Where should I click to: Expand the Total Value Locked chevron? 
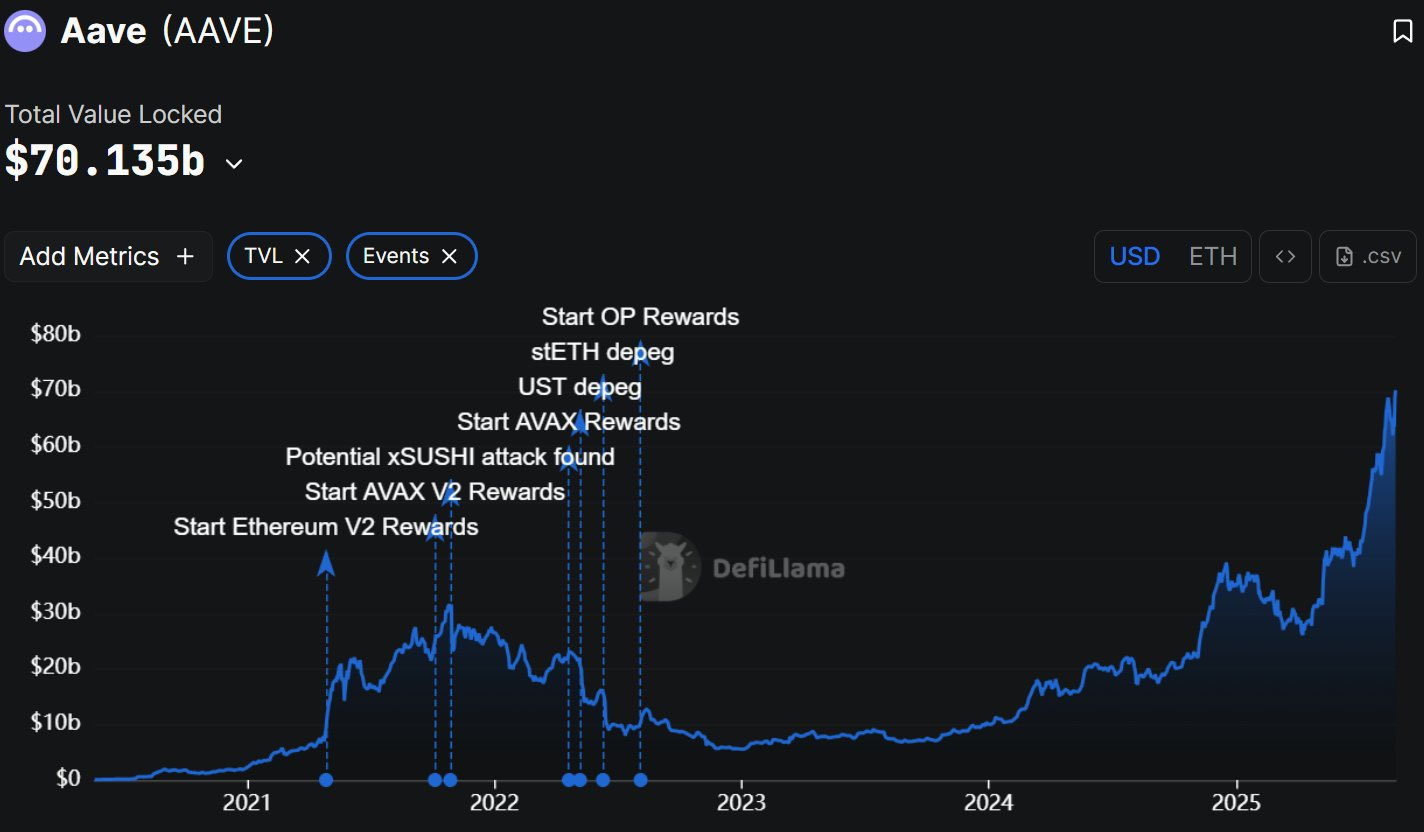[234, 164]
